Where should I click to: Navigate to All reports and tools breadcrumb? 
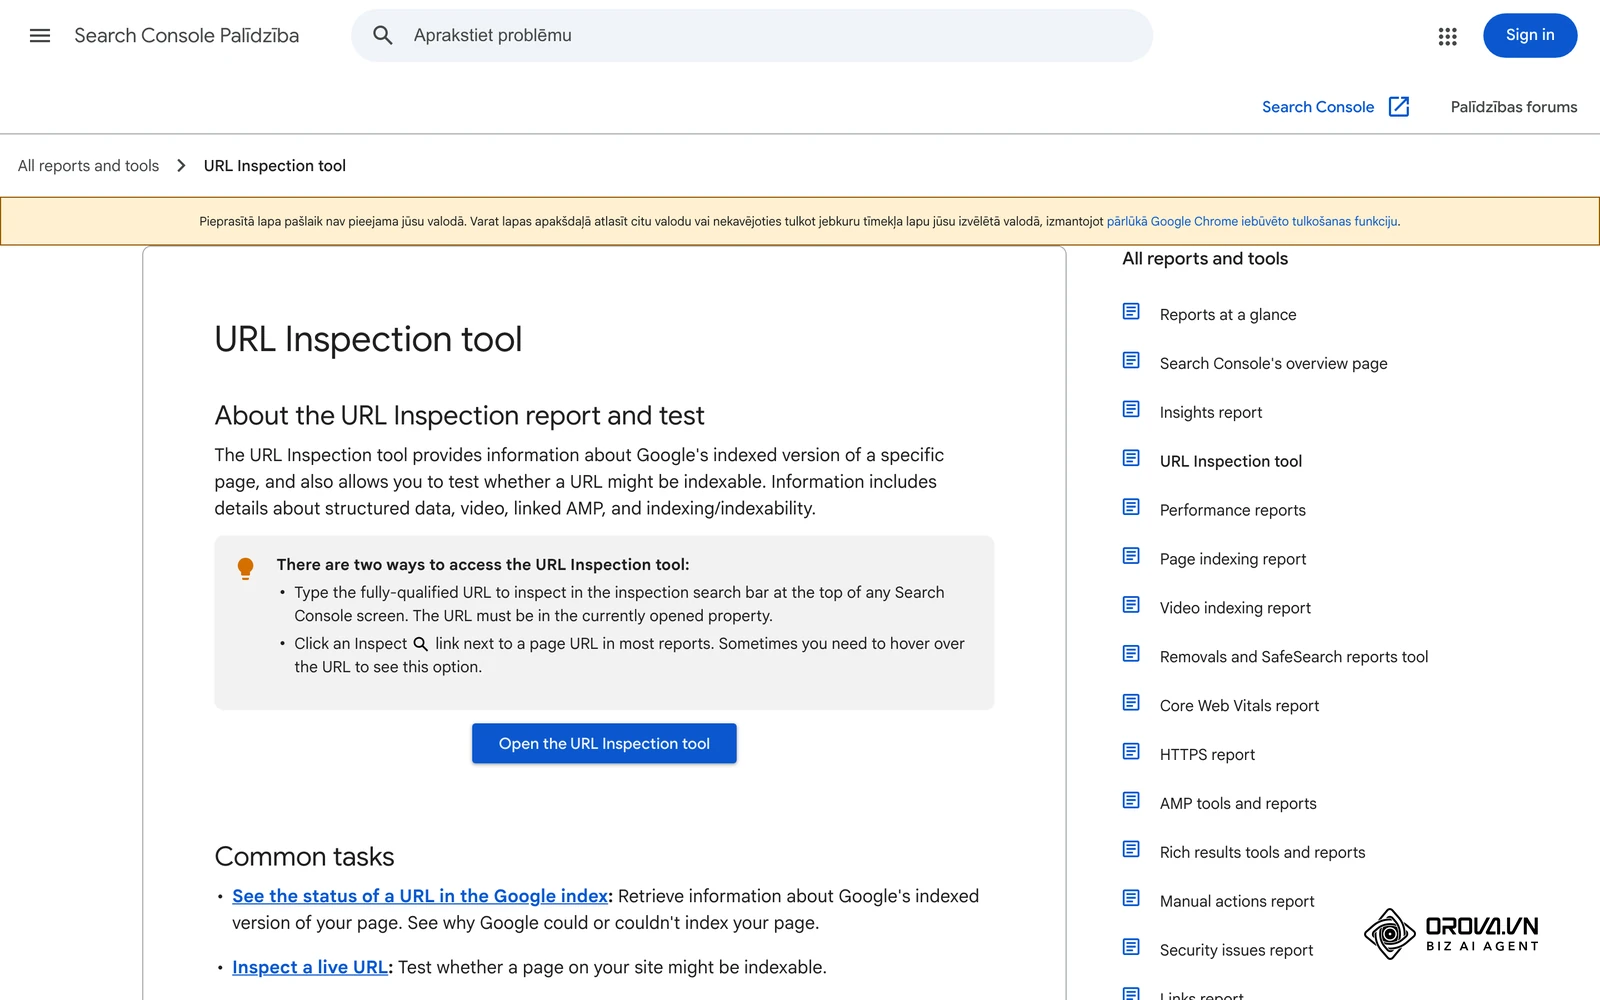pyautogui.click(x=88, y=166)
